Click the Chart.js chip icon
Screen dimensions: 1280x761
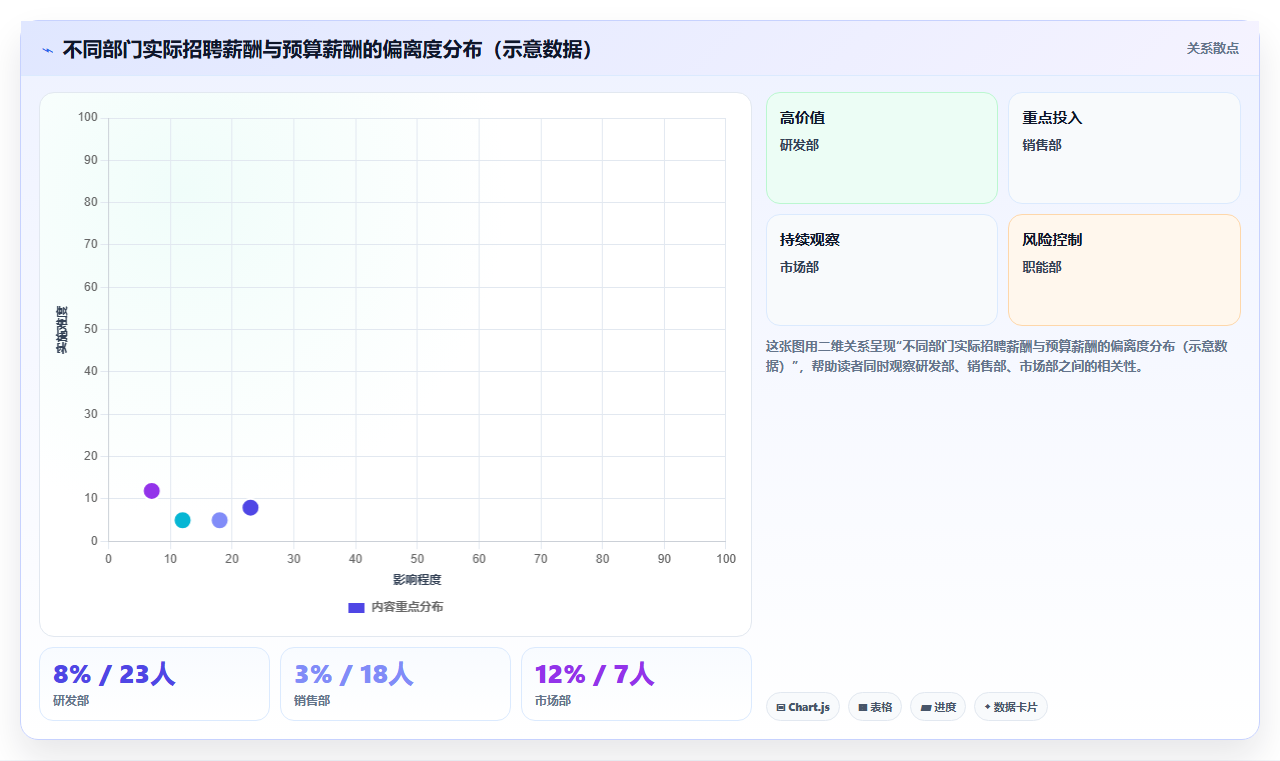[781, 707]
